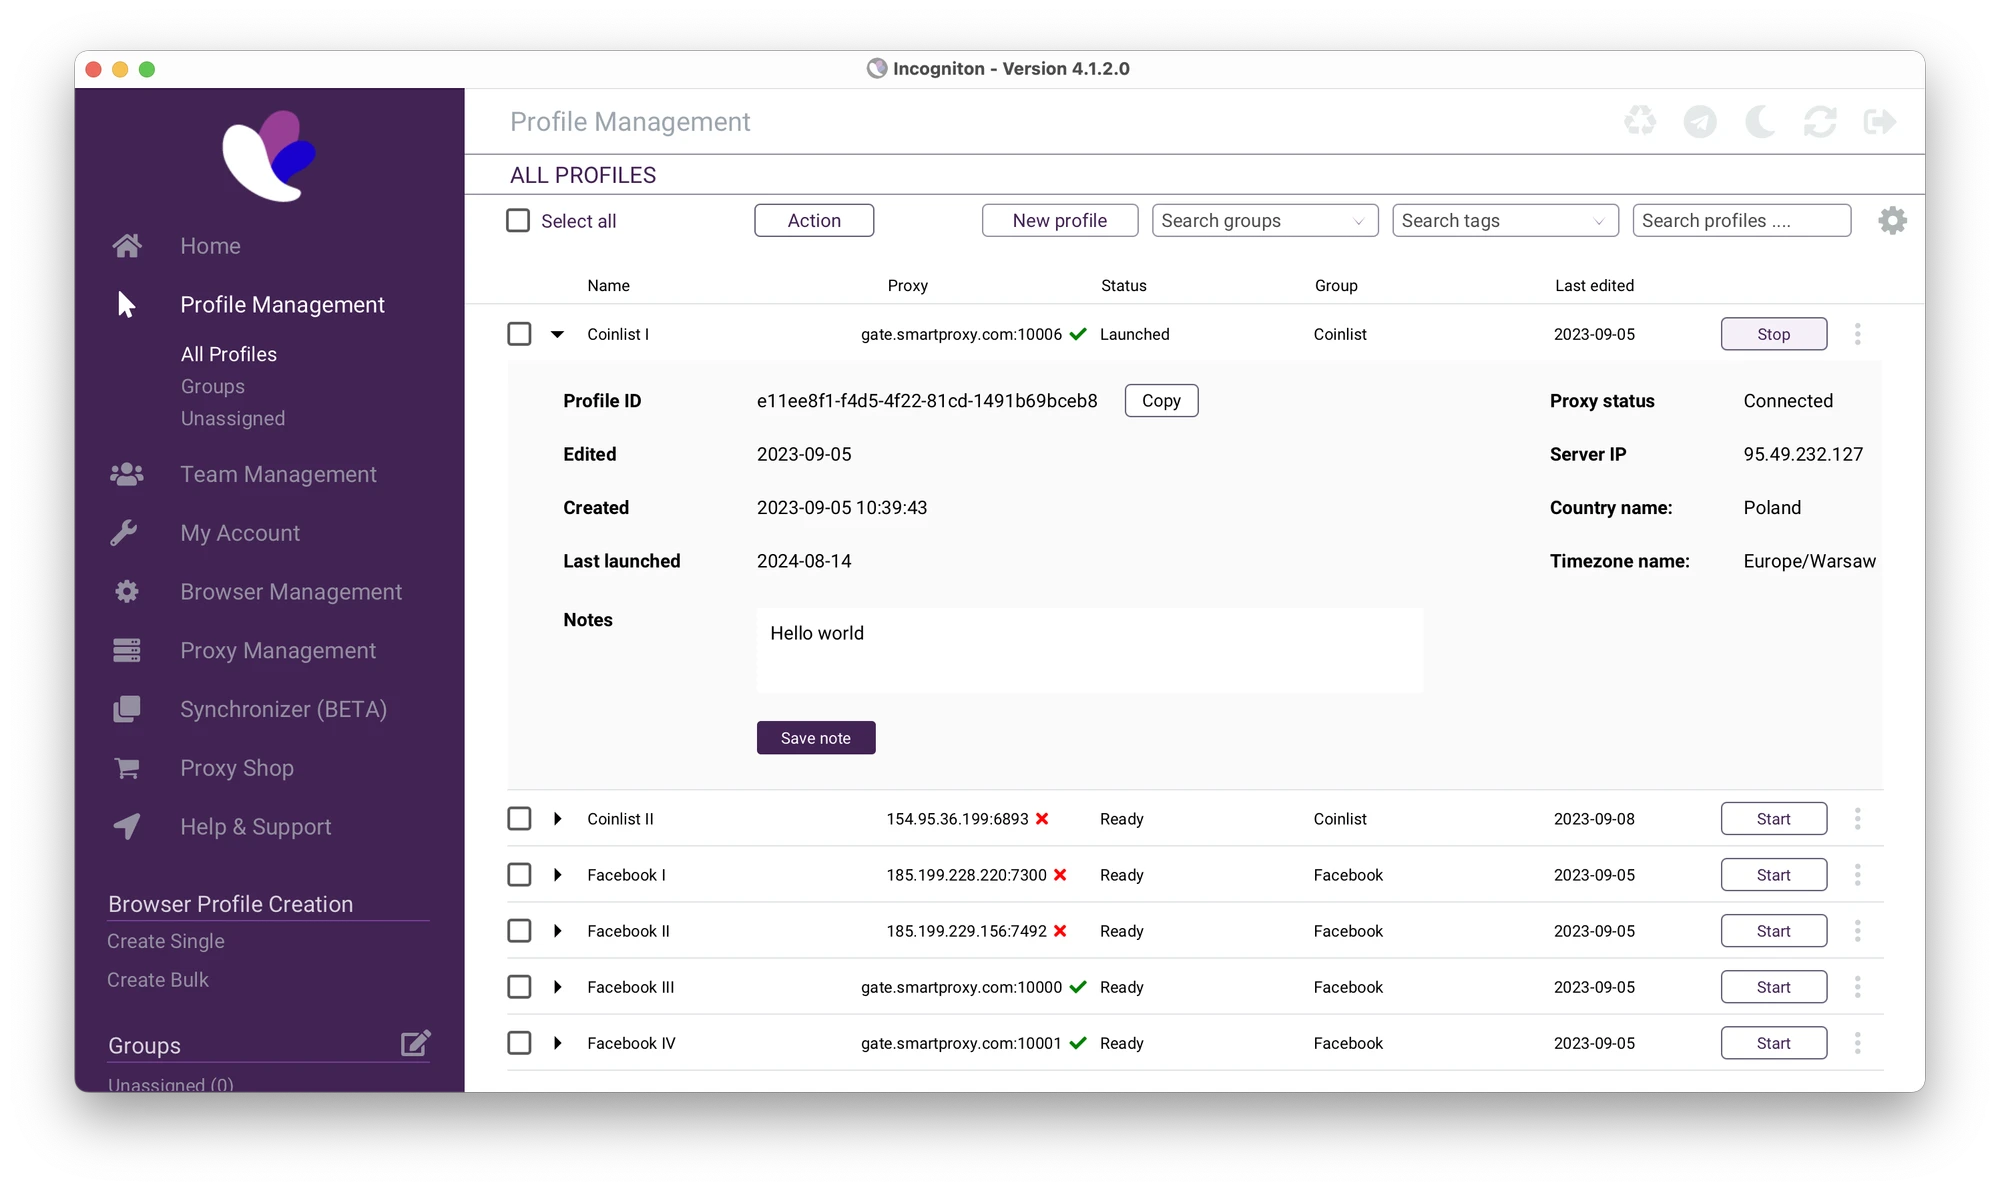Click the New profile button
This screenshot has height=1191, width=2000.
(1060, 221)
